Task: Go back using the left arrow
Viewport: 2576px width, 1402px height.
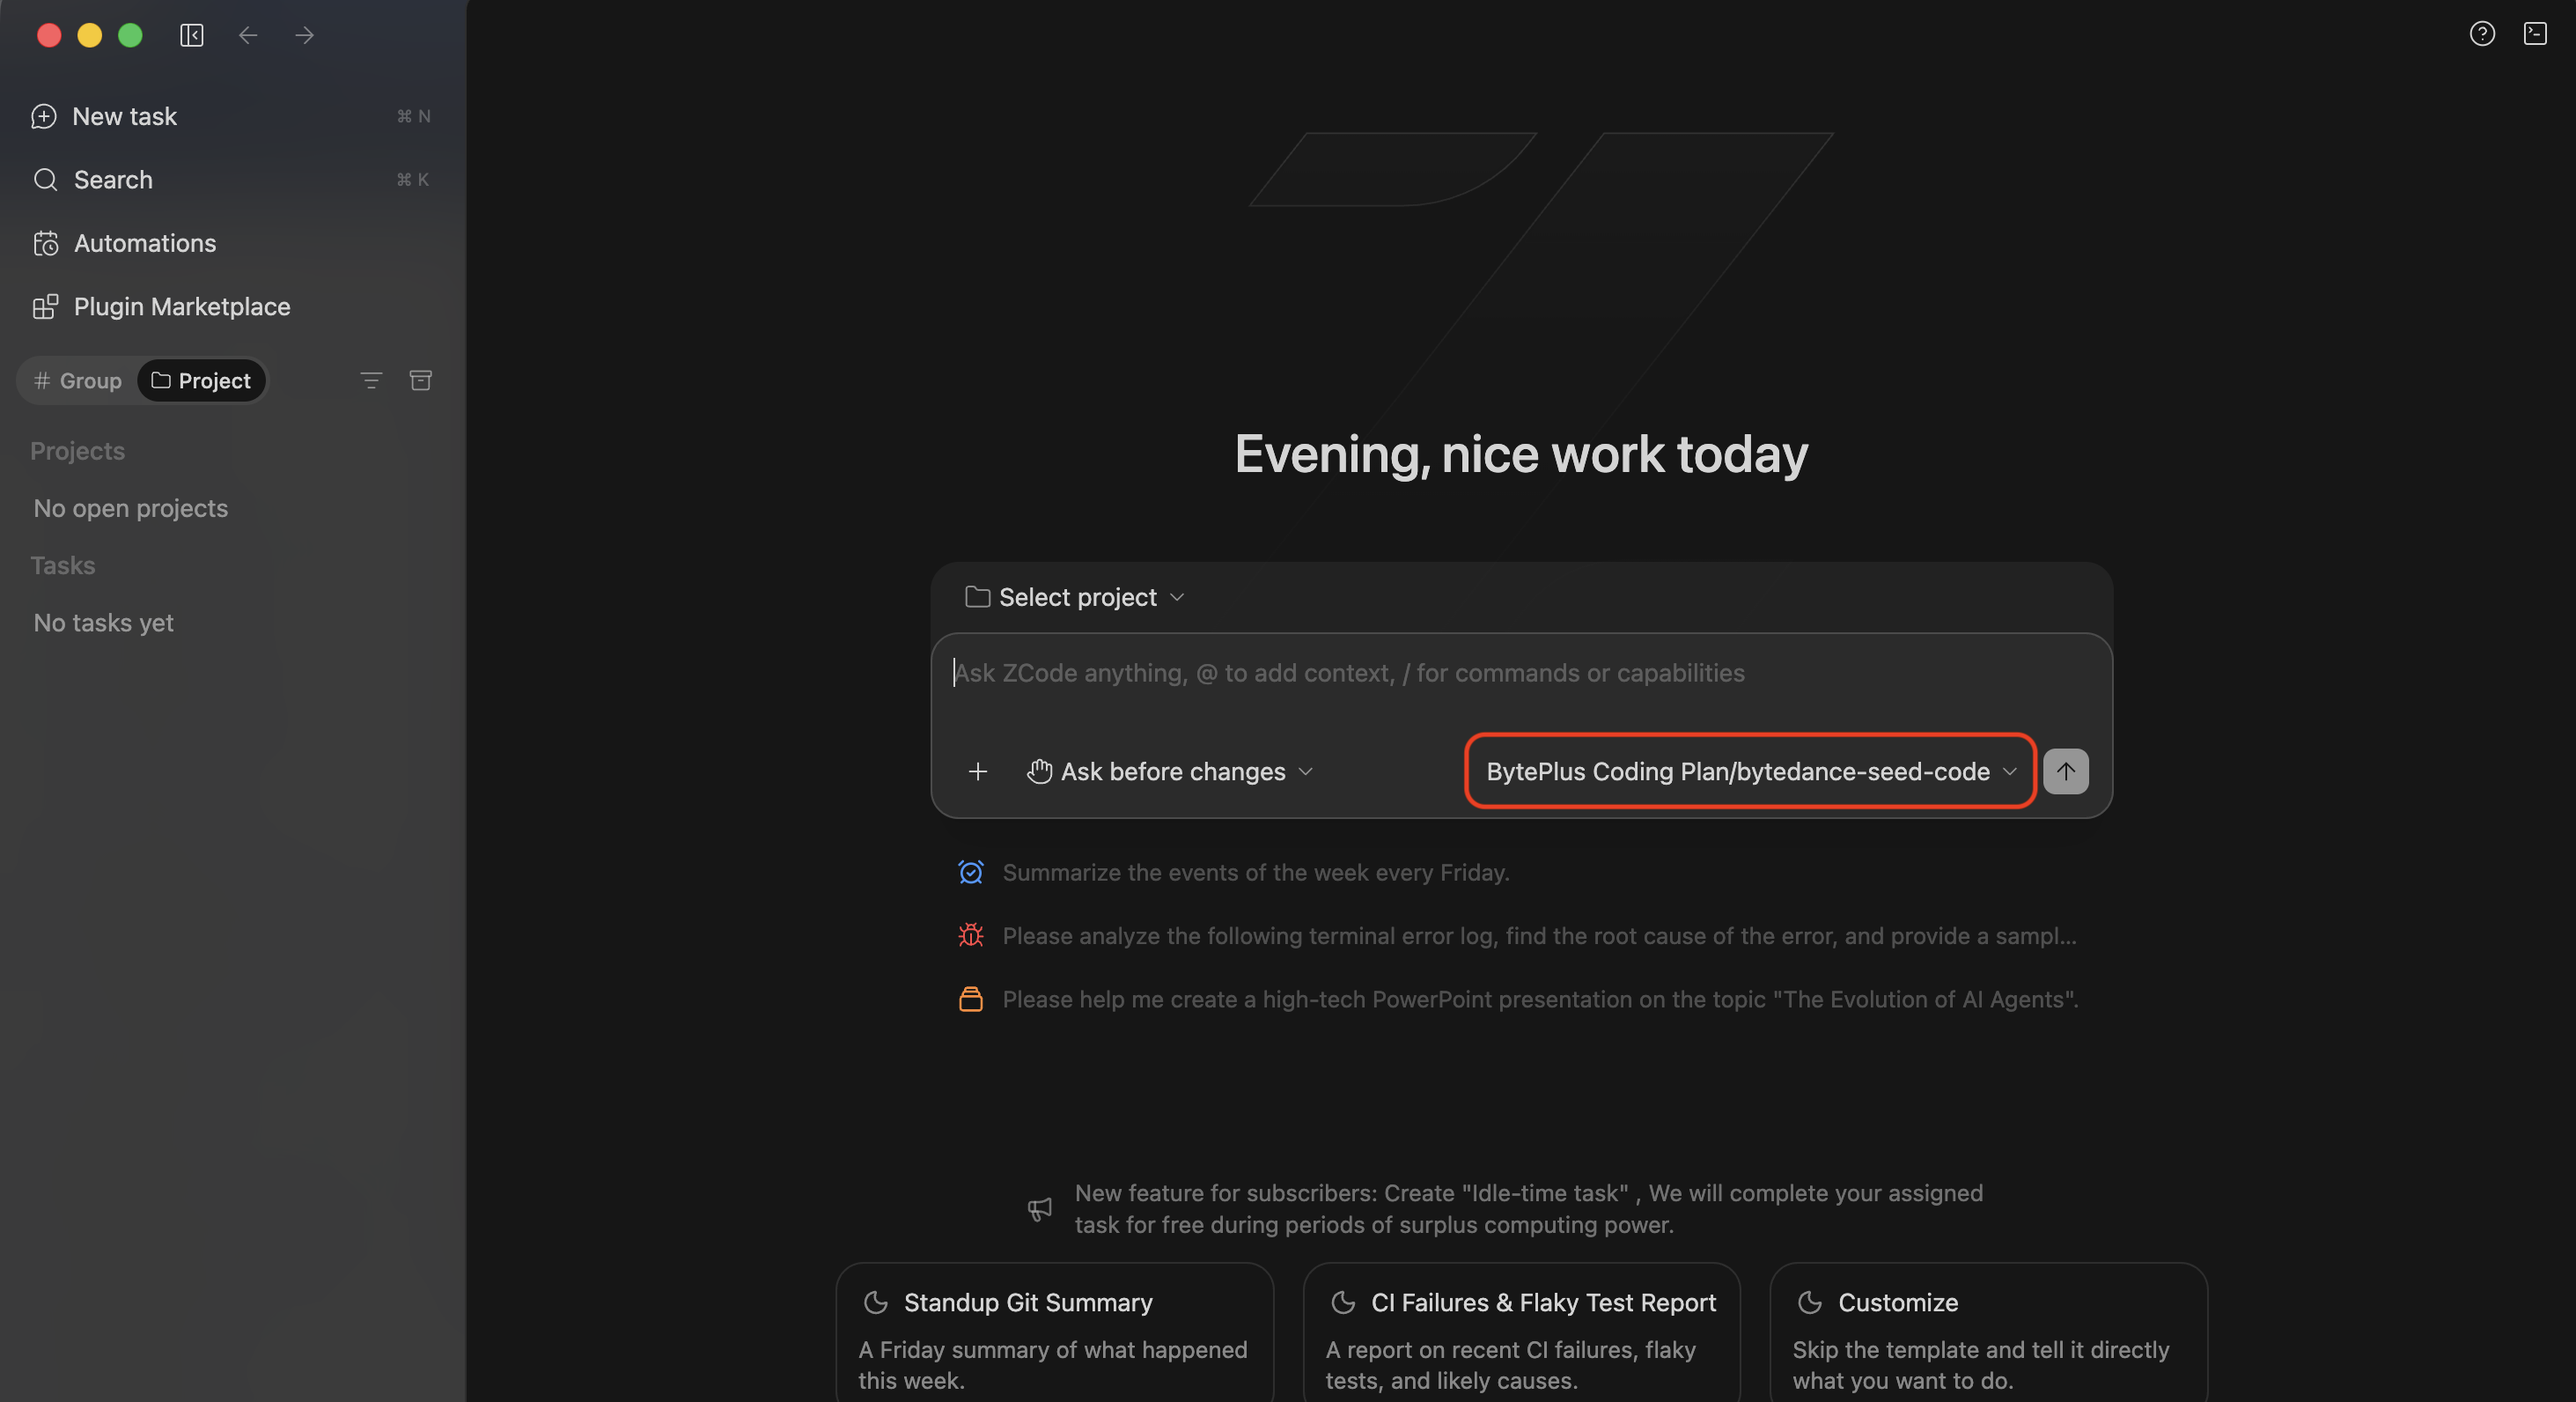Action: (x=248, y=36)
